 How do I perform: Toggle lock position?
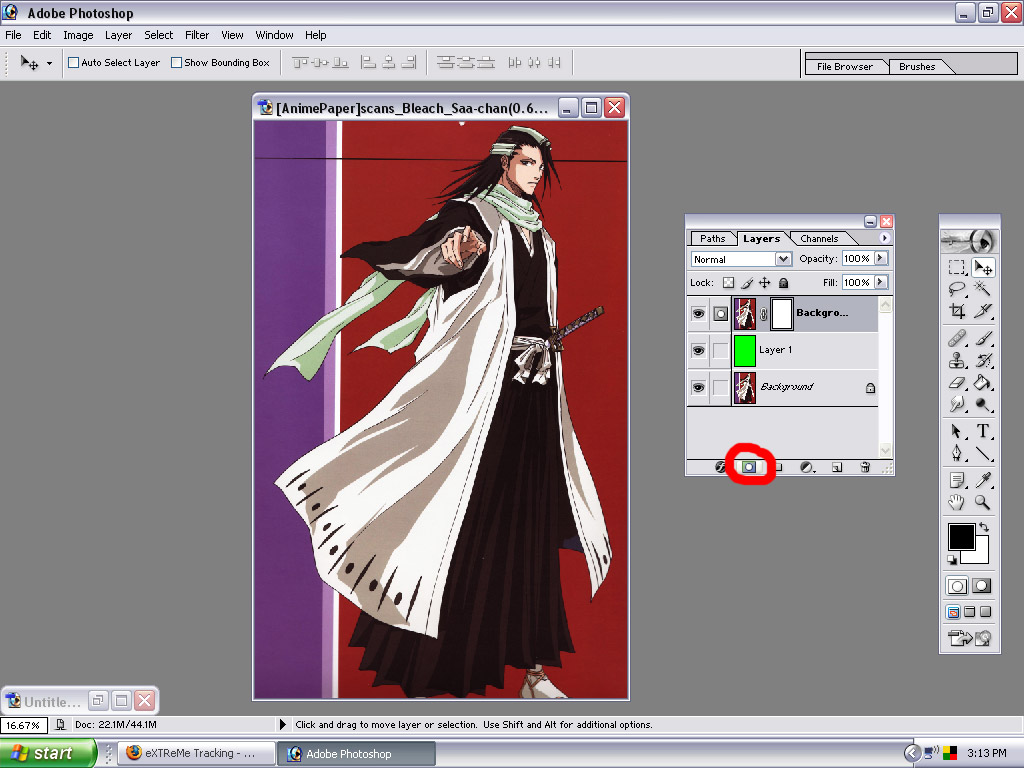coord(765,283)
